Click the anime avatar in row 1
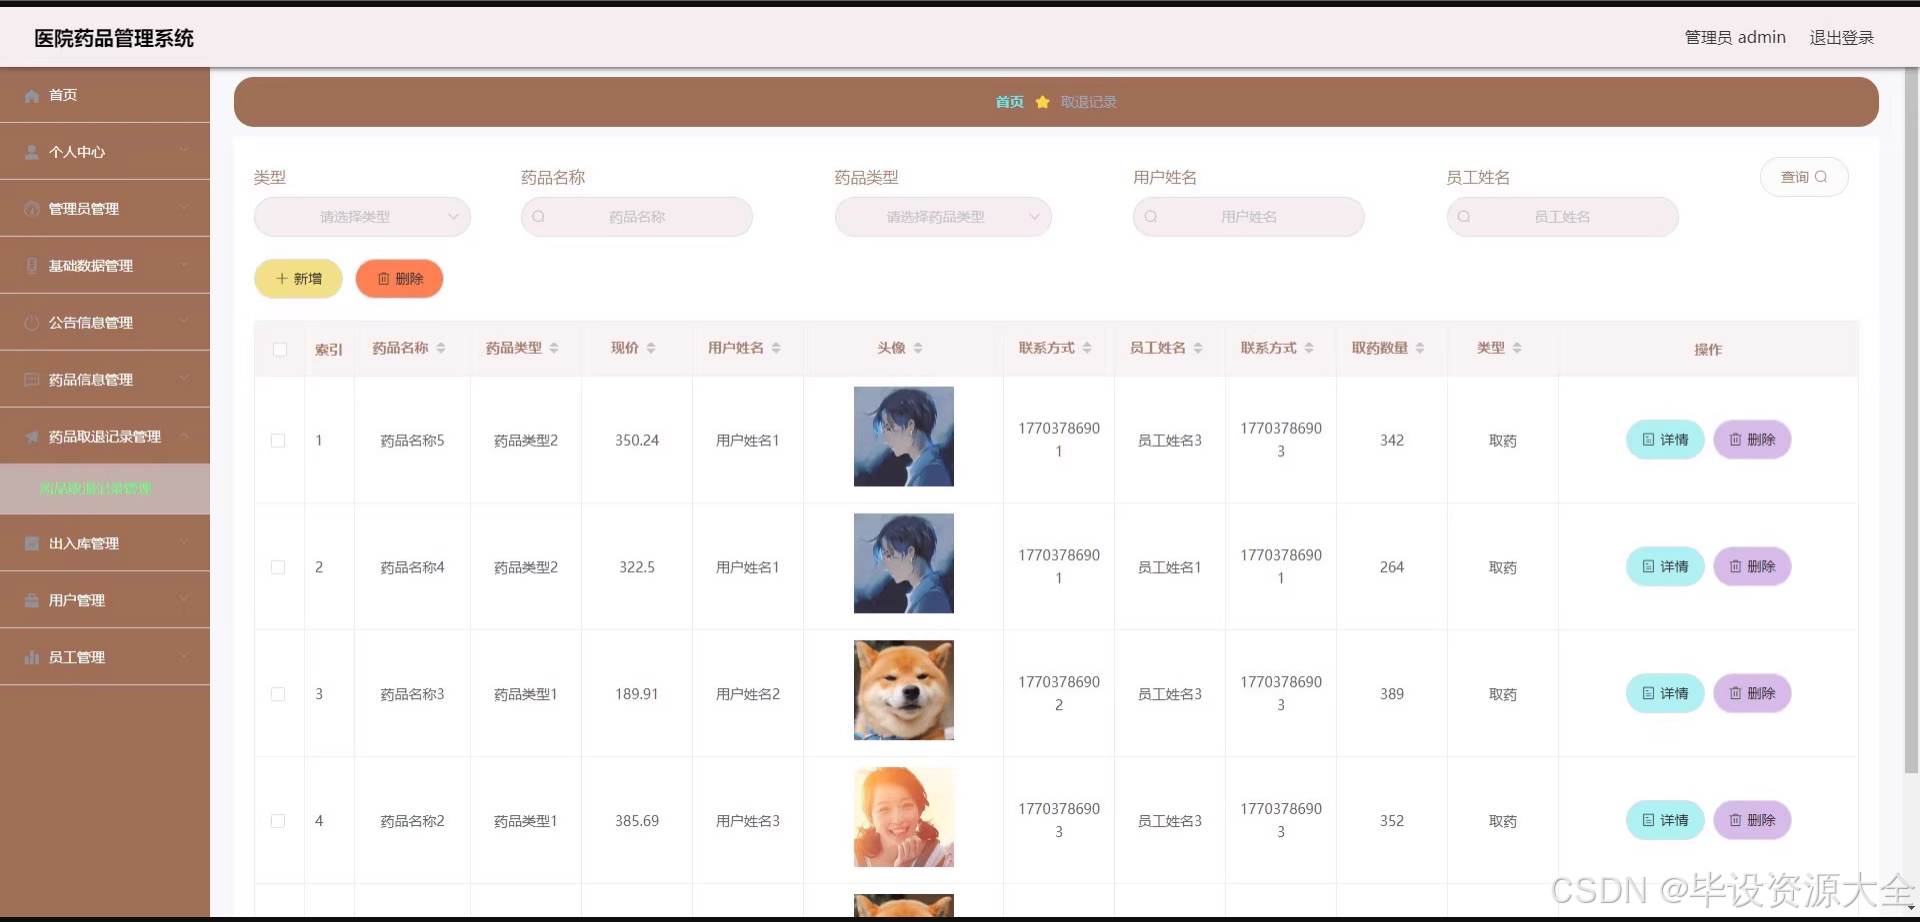Image resolution: width=1920 pixels, height=922 pixels. 904,437
